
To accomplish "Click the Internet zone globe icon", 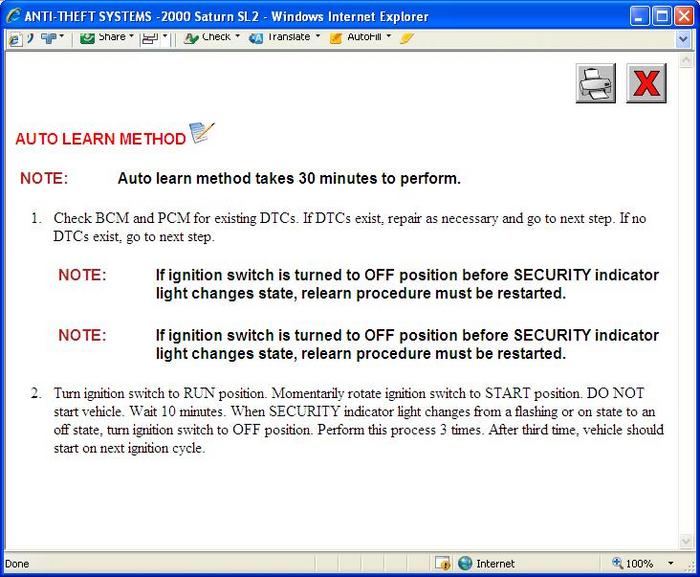I will pos(465,563).
